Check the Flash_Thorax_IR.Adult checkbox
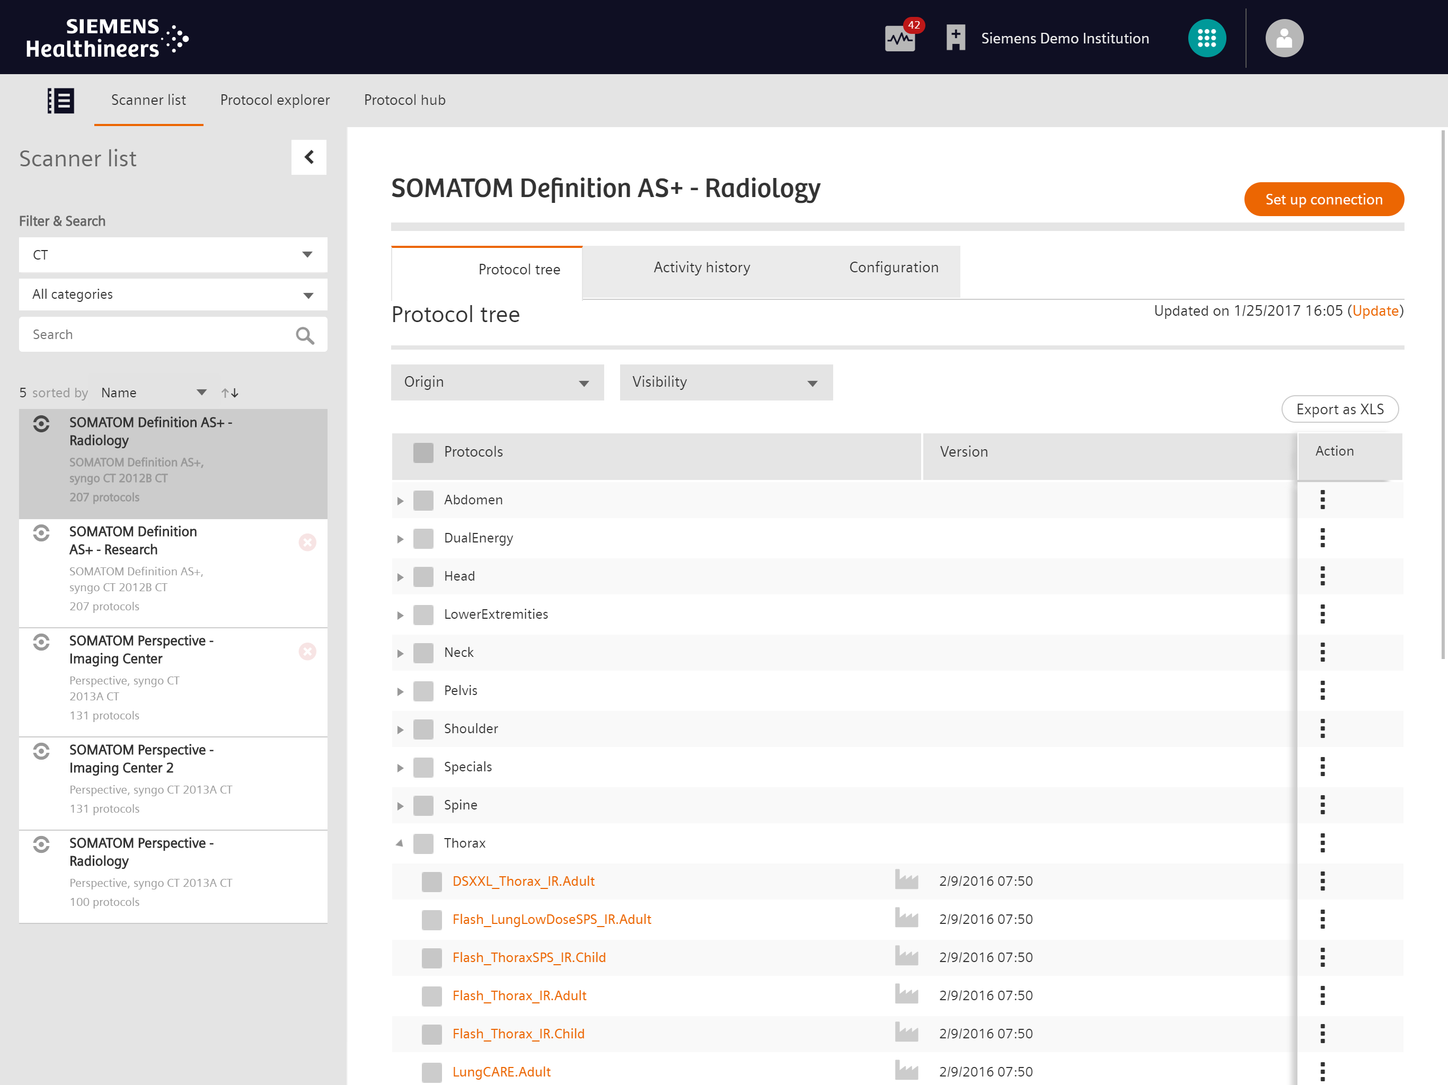This screenshot has height=1085, width=1448. [x=432, y=996]
